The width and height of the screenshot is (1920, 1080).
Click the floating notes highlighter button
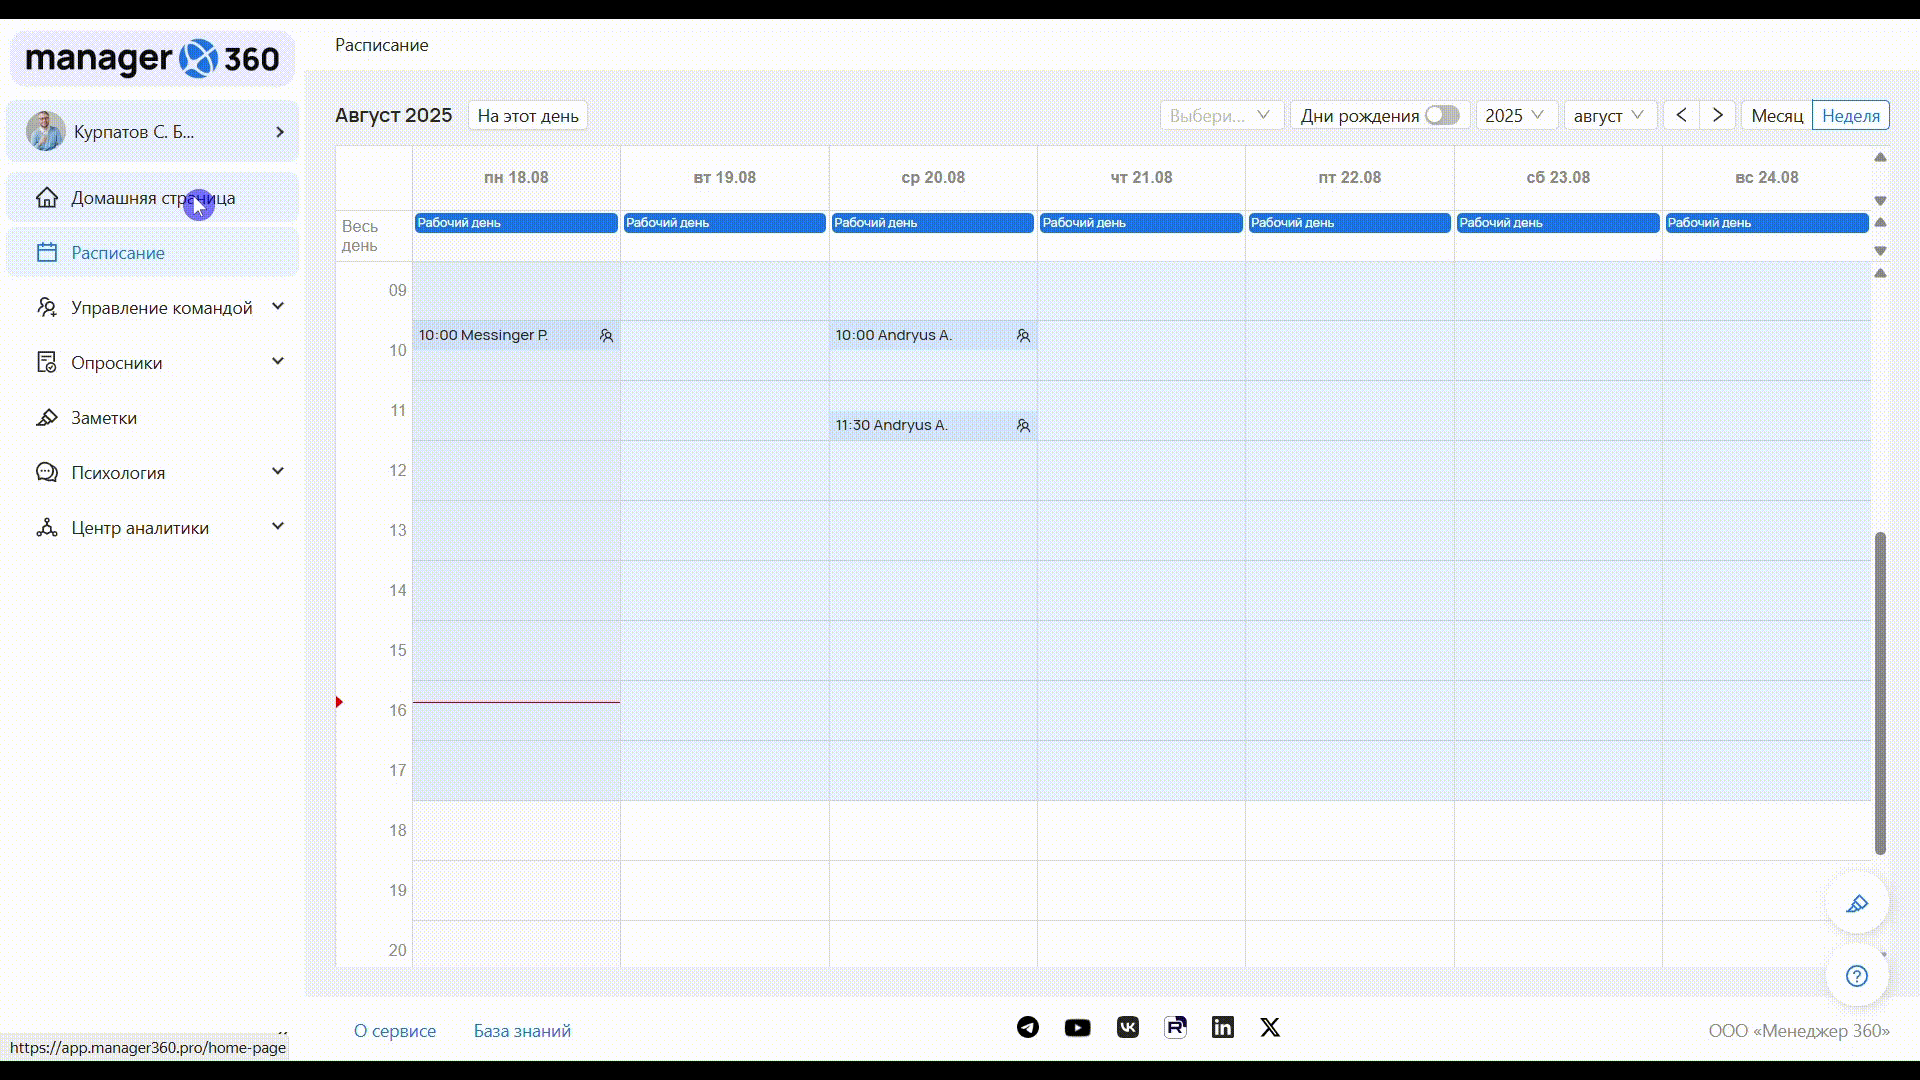click(1857, 904)
